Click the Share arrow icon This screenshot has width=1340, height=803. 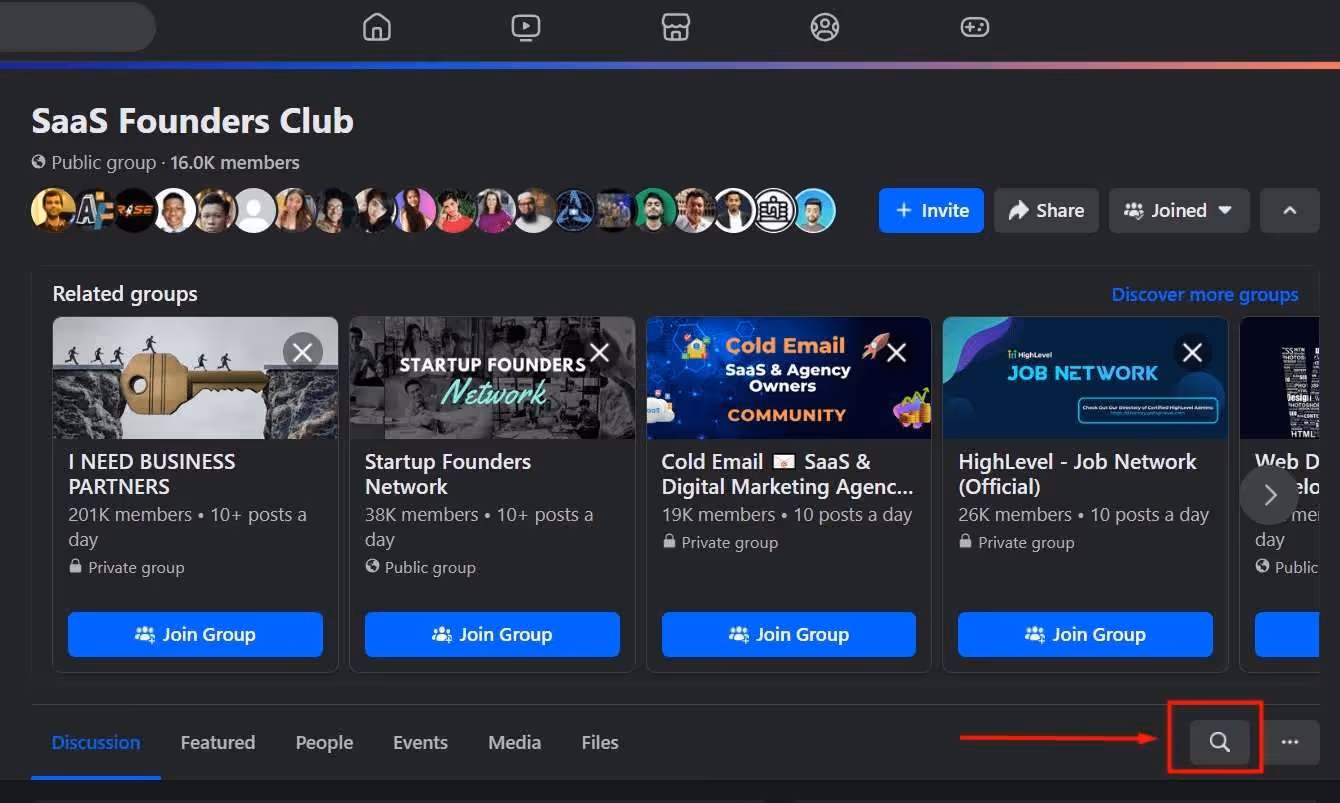pyautogui.click(x=1046, y=210)
